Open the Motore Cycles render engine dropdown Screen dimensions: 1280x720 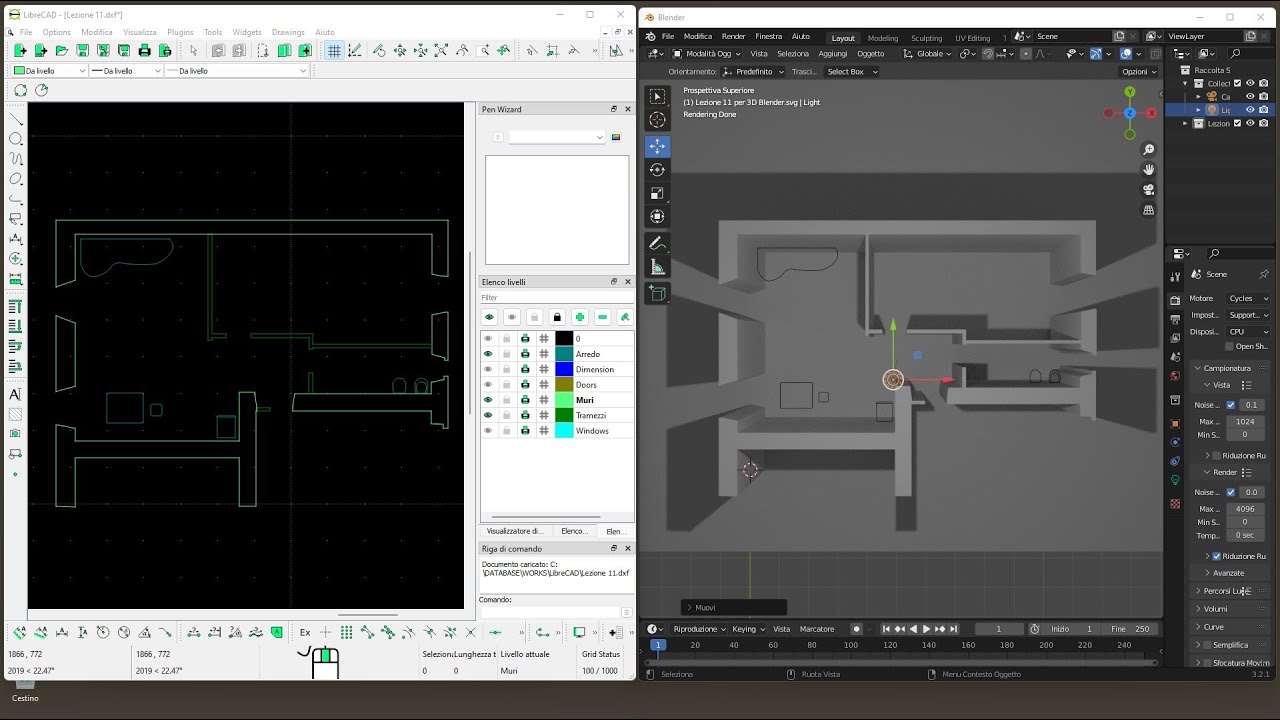[x=1247, y=298]
